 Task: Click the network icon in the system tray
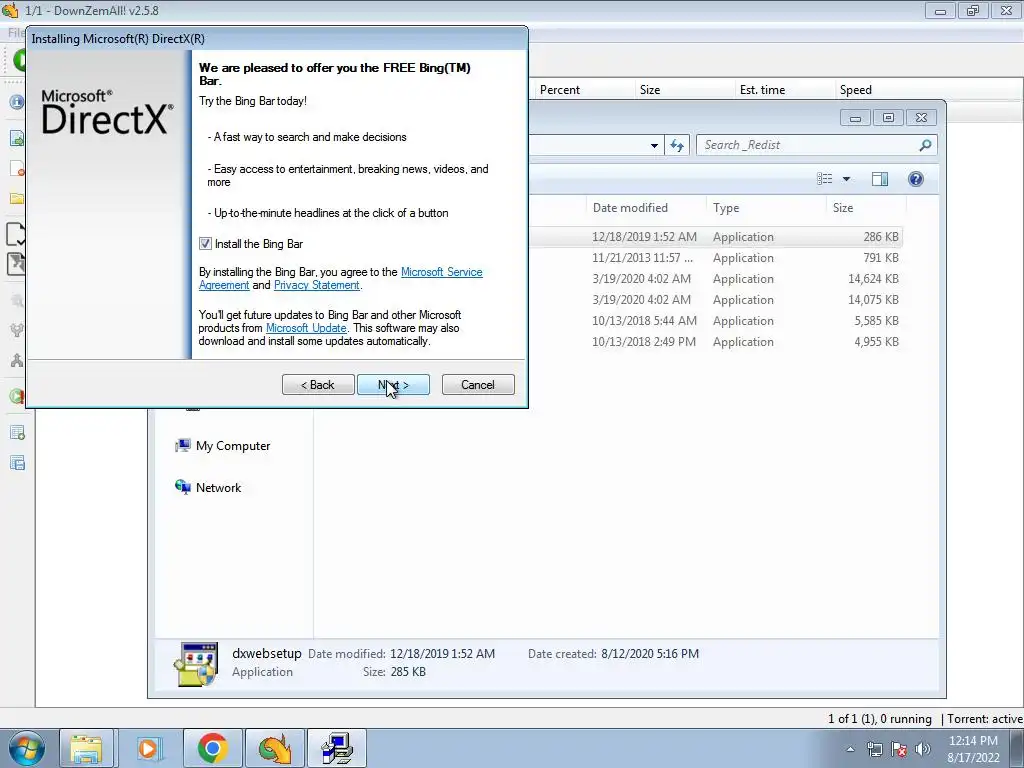coord(874,749)
